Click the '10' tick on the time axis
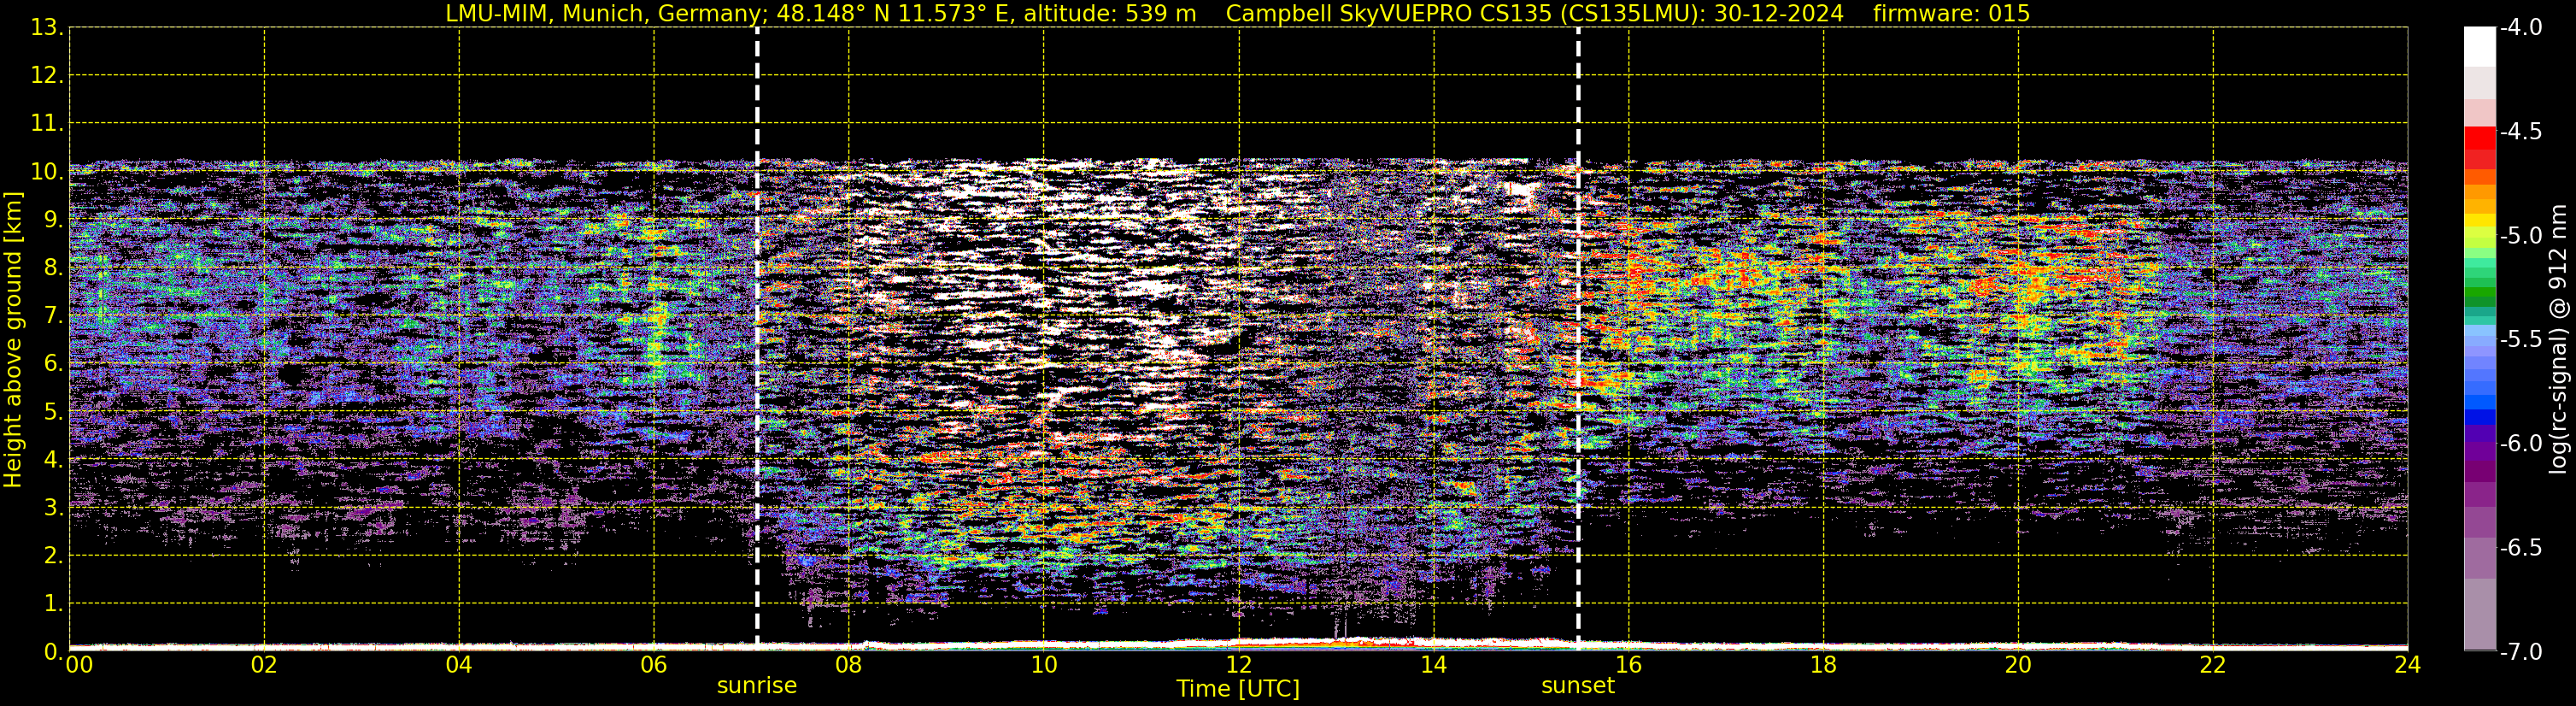The width and height of the screenshot is (2576, 706). (x=1044, y=665)
